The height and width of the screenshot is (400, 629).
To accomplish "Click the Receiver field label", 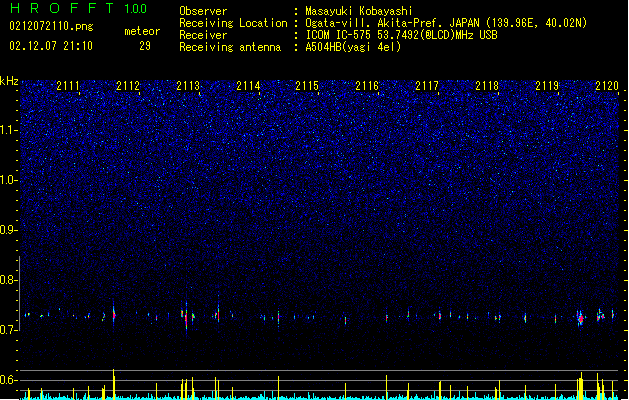I will (203, 35).
